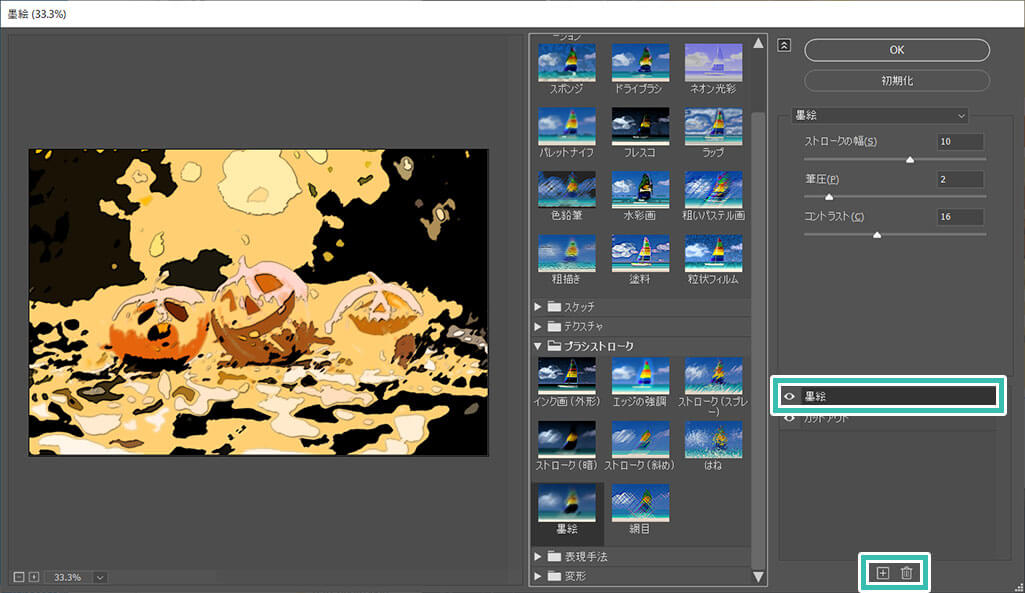Select the 水彩画 (Watercolor) filter icon
The height and width of the screenshot is (593, 1025).
click(x=640, y=193)
